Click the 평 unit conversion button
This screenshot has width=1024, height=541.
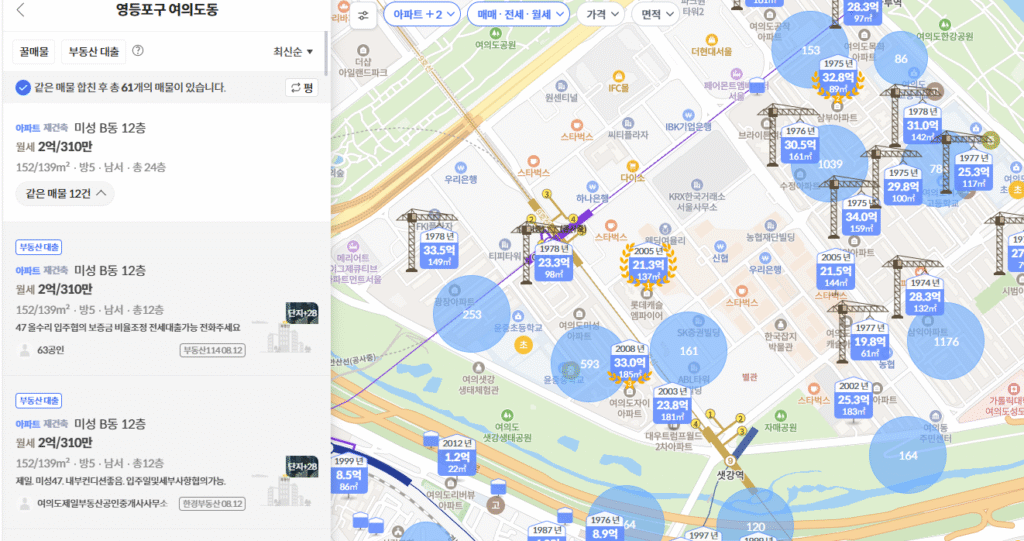pos(302,88)
